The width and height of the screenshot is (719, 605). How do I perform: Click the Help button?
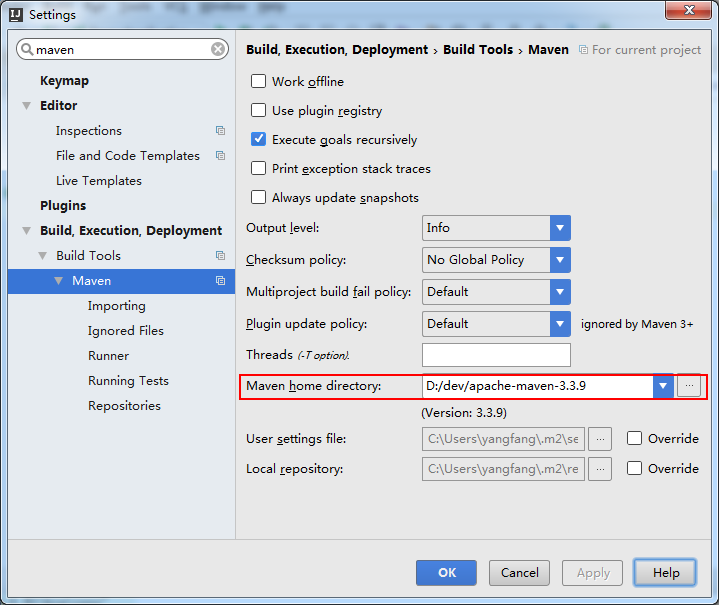(x=665, y=572)
